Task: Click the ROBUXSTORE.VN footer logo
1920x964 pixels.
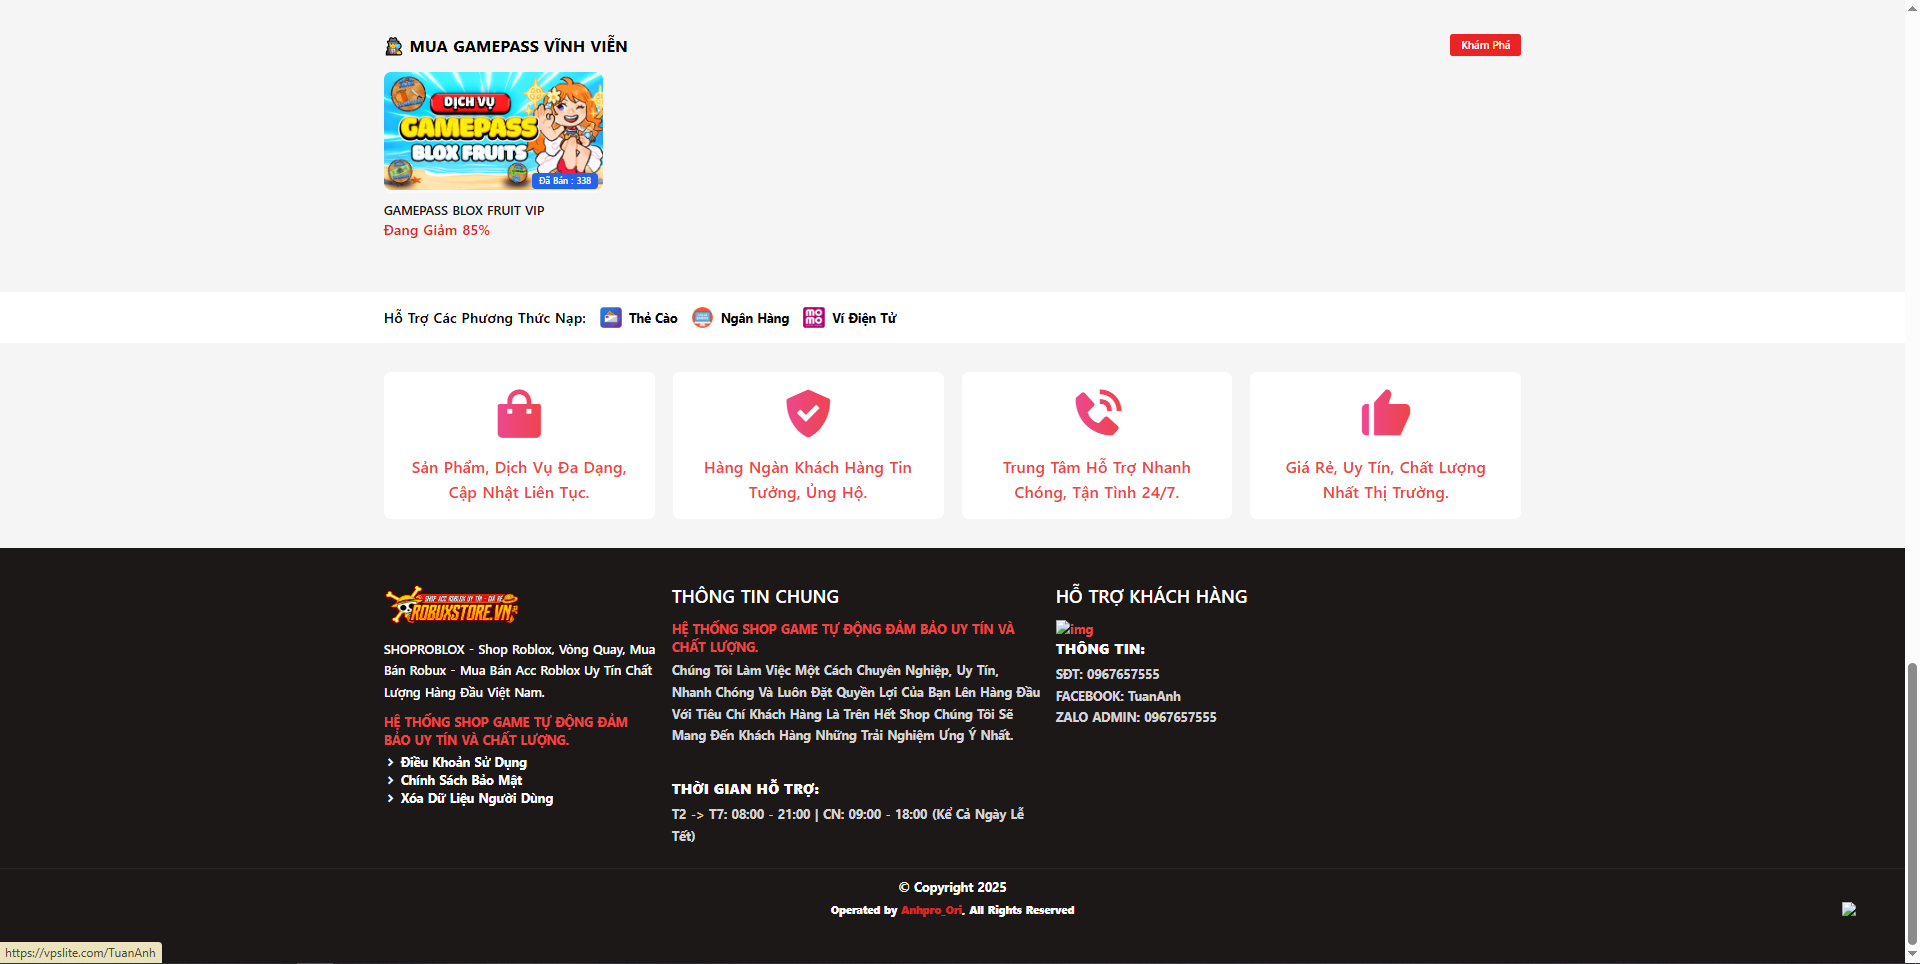Action: click(452, 605)
